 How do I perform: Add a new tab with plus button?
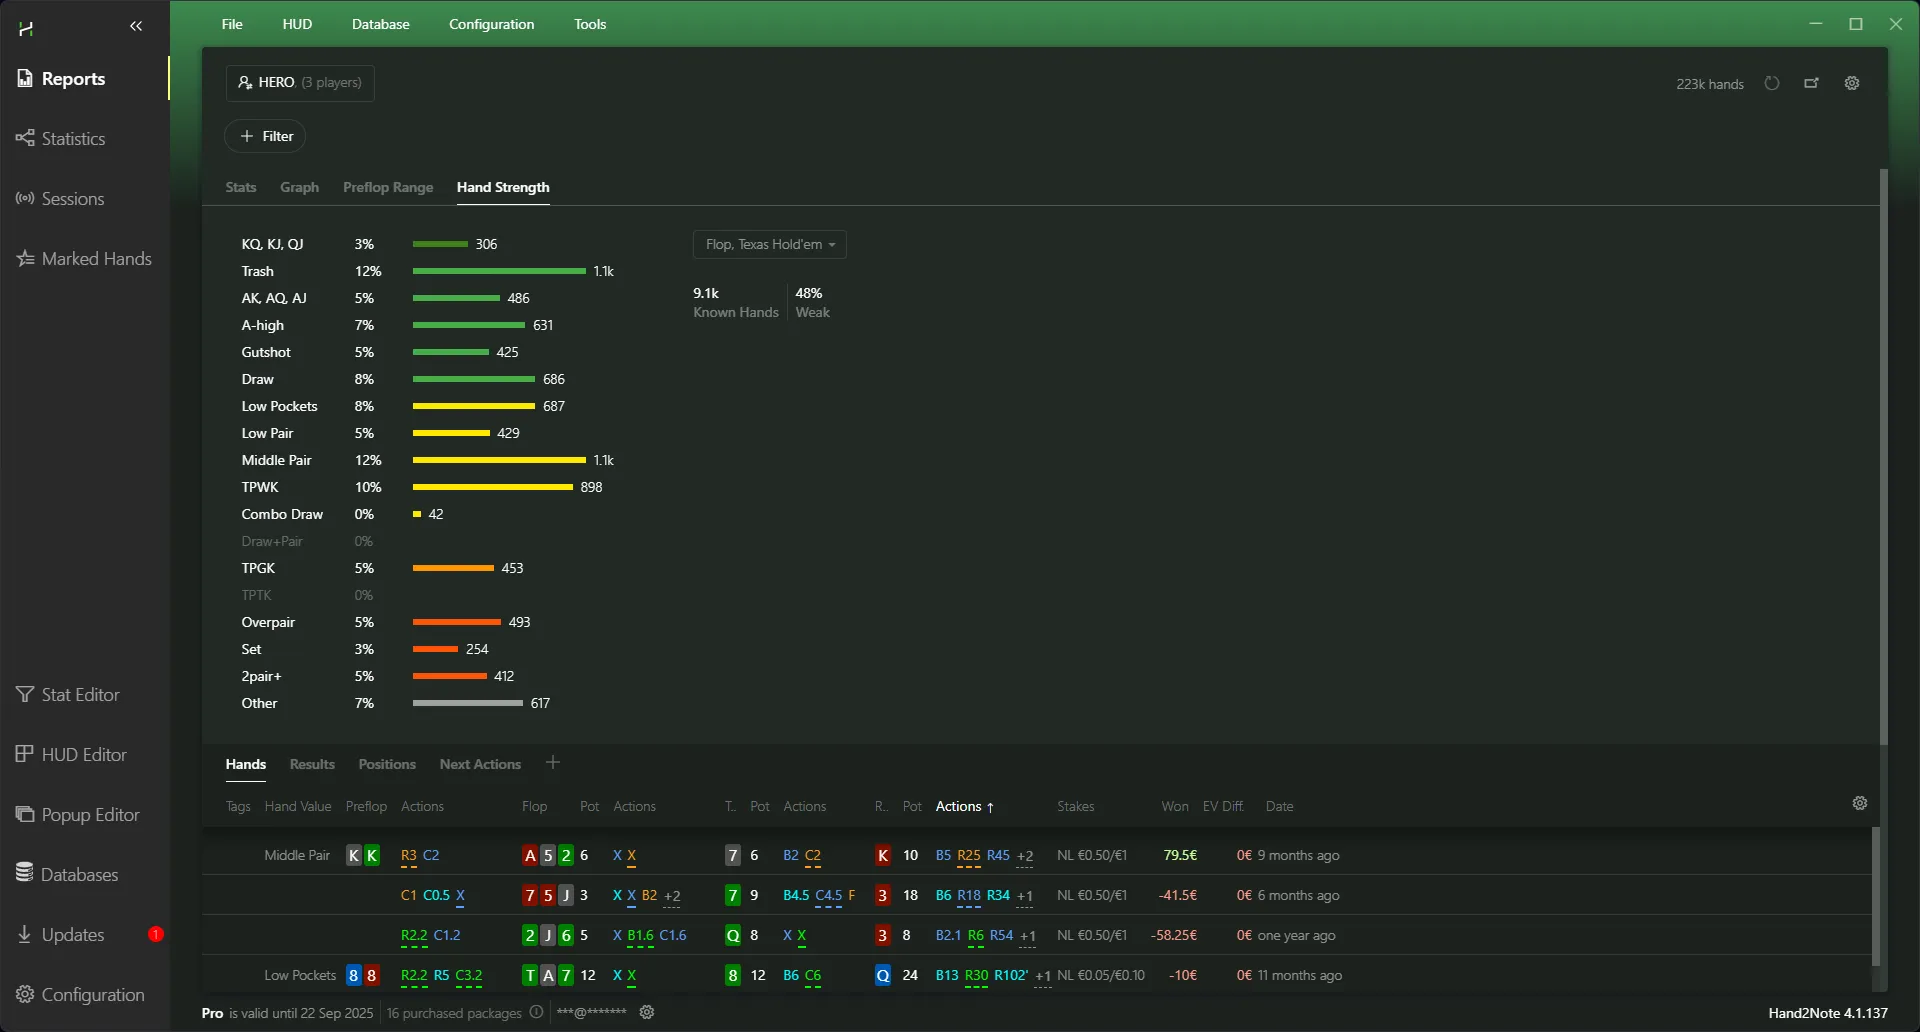point(553,764)
